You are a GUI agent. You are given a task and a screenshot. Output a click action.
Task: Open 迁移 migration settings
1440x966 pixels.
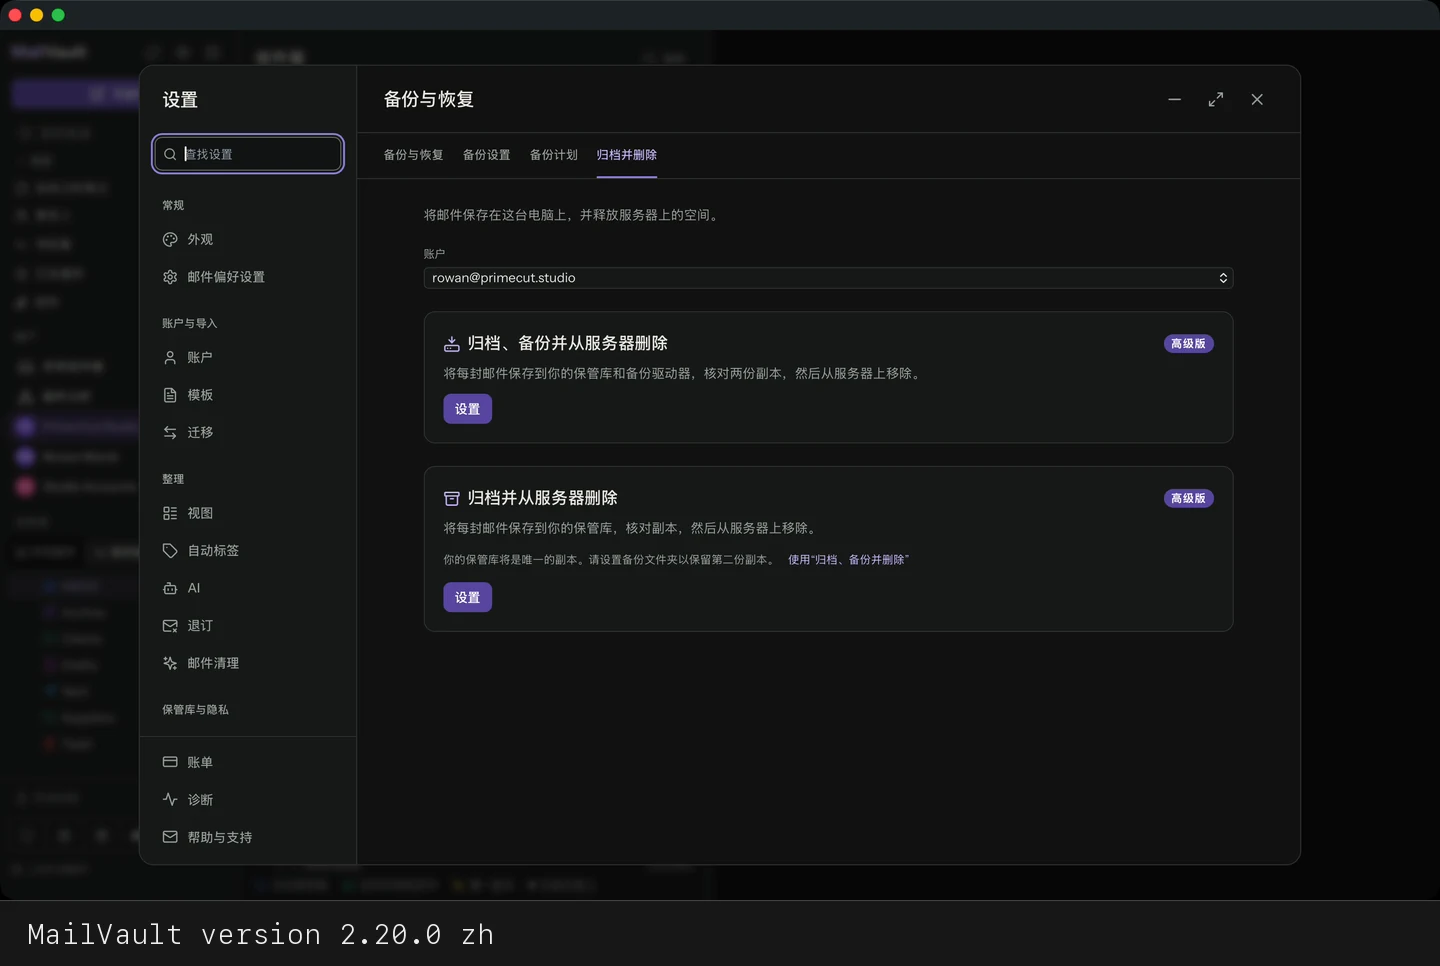[248, 432]
